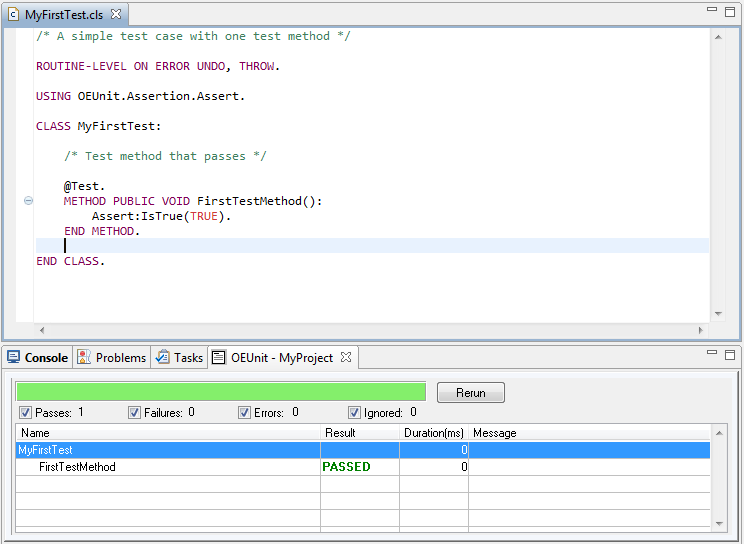Viewport: 744px width, 544px height.
Task: Click the 'A simple test case' comment
Action: click(x=193, y=36)
